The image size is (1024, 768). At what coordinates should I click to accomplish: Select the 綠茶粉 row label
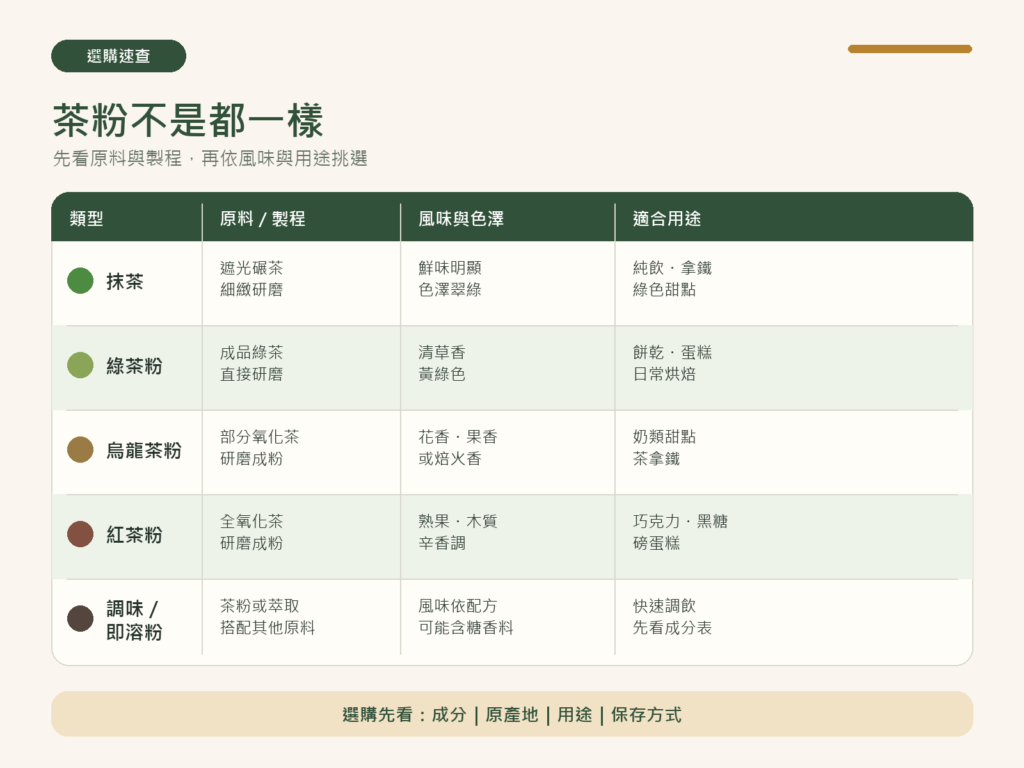click(135, 366)
